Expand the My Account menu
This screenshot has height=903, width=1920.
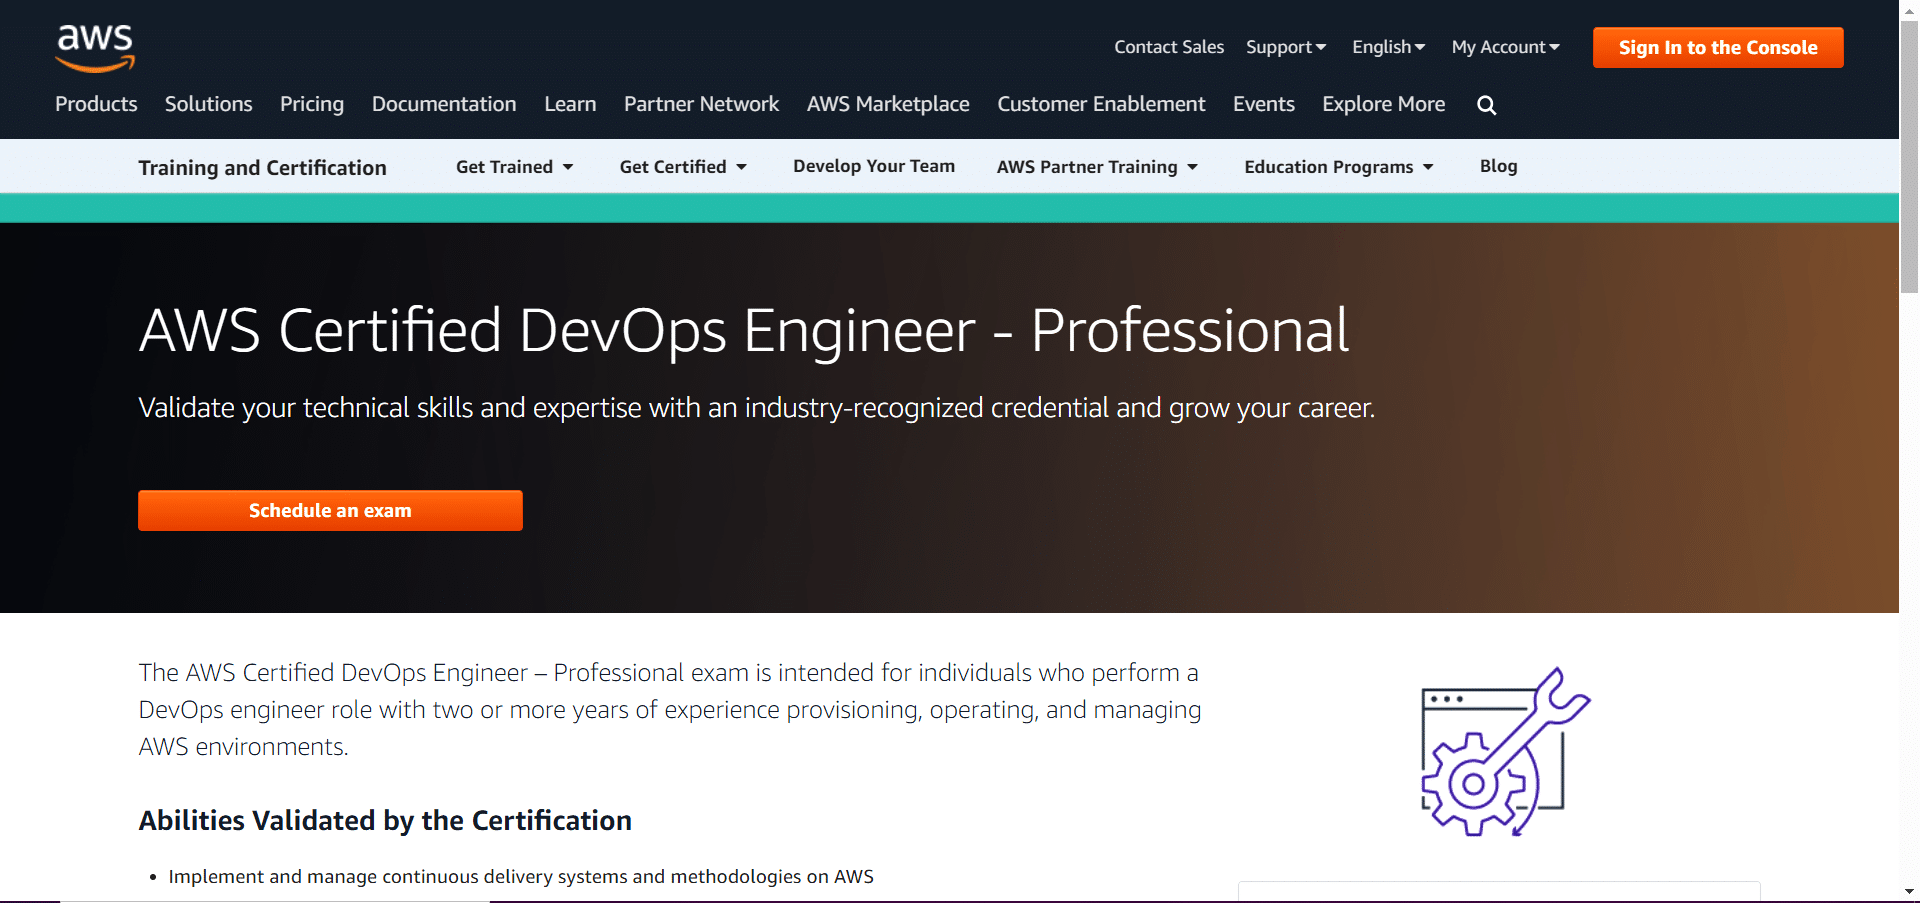(x=1505, y=47)
